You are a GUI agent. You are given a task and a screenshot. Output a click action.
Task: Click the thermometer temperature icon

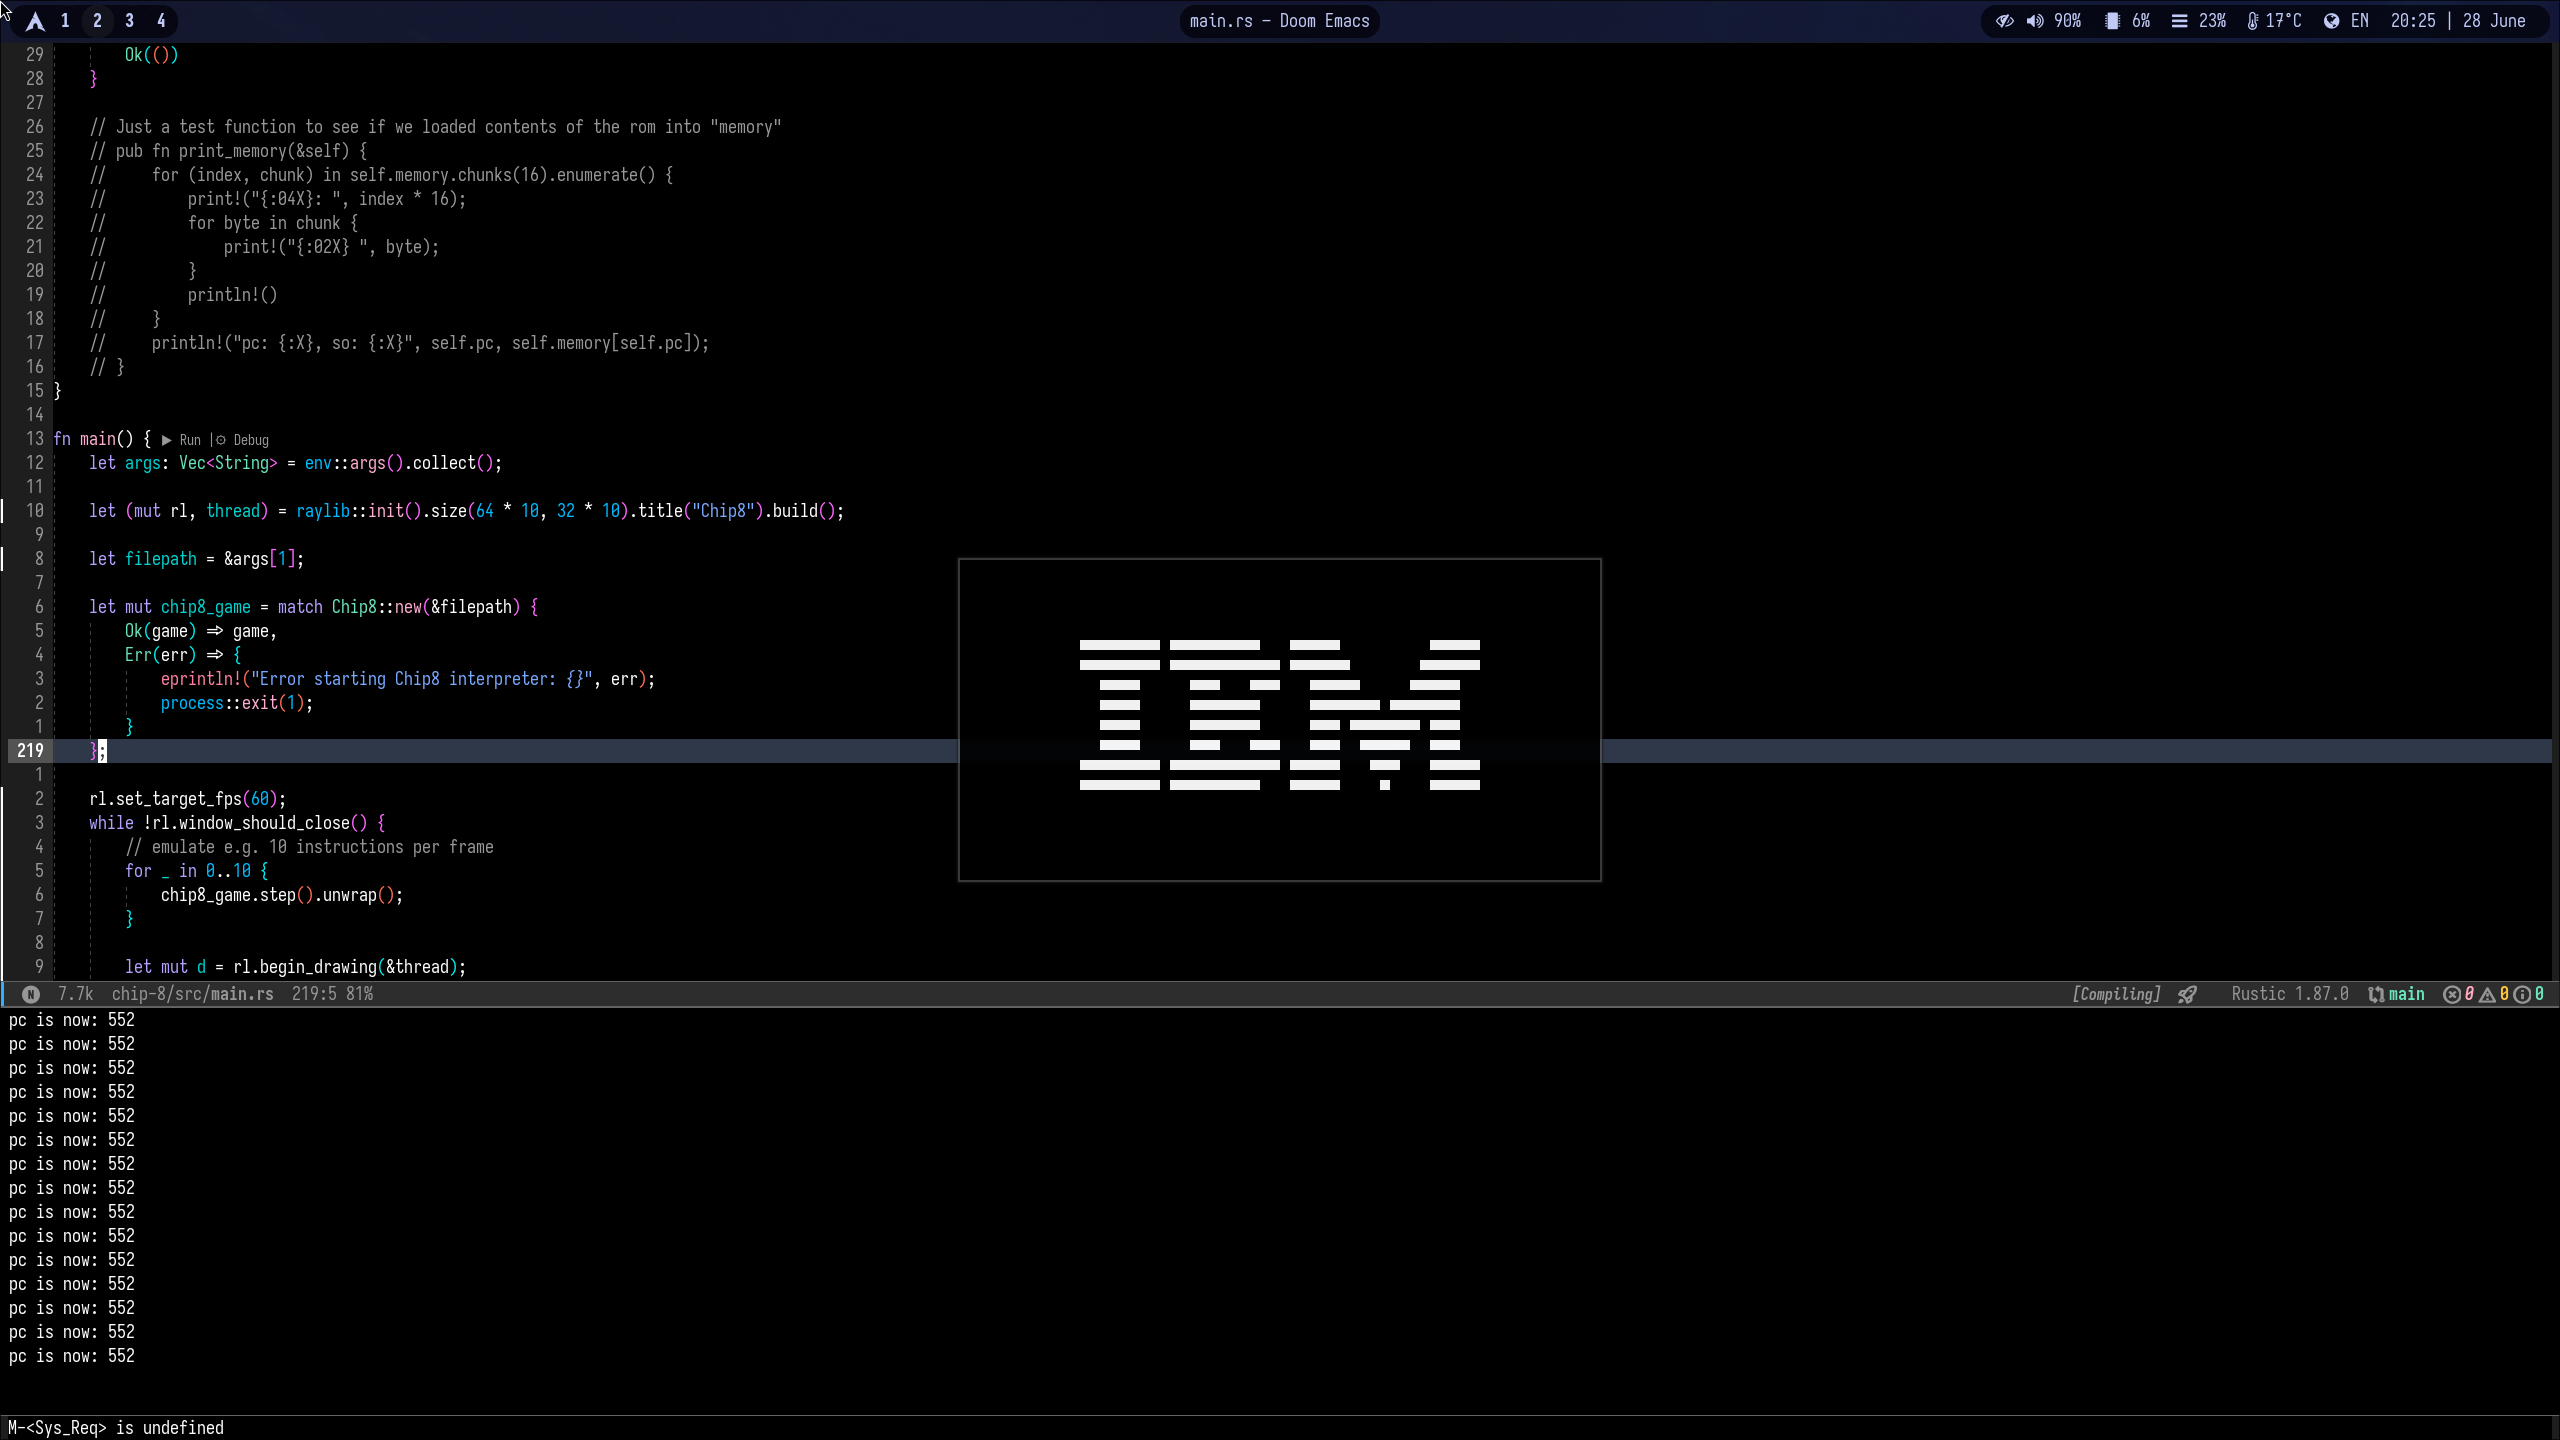(x=2253, y=21)
